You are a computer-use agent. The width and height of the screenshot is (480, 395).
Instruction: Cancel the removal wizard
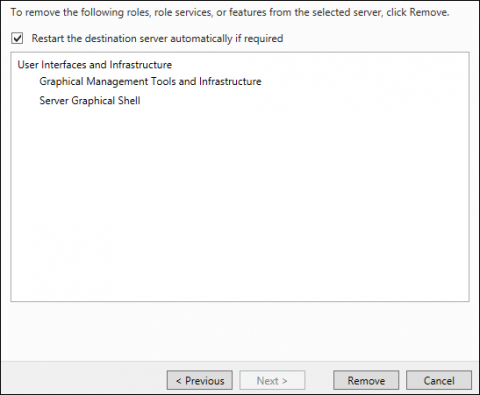tap(439, 380)
